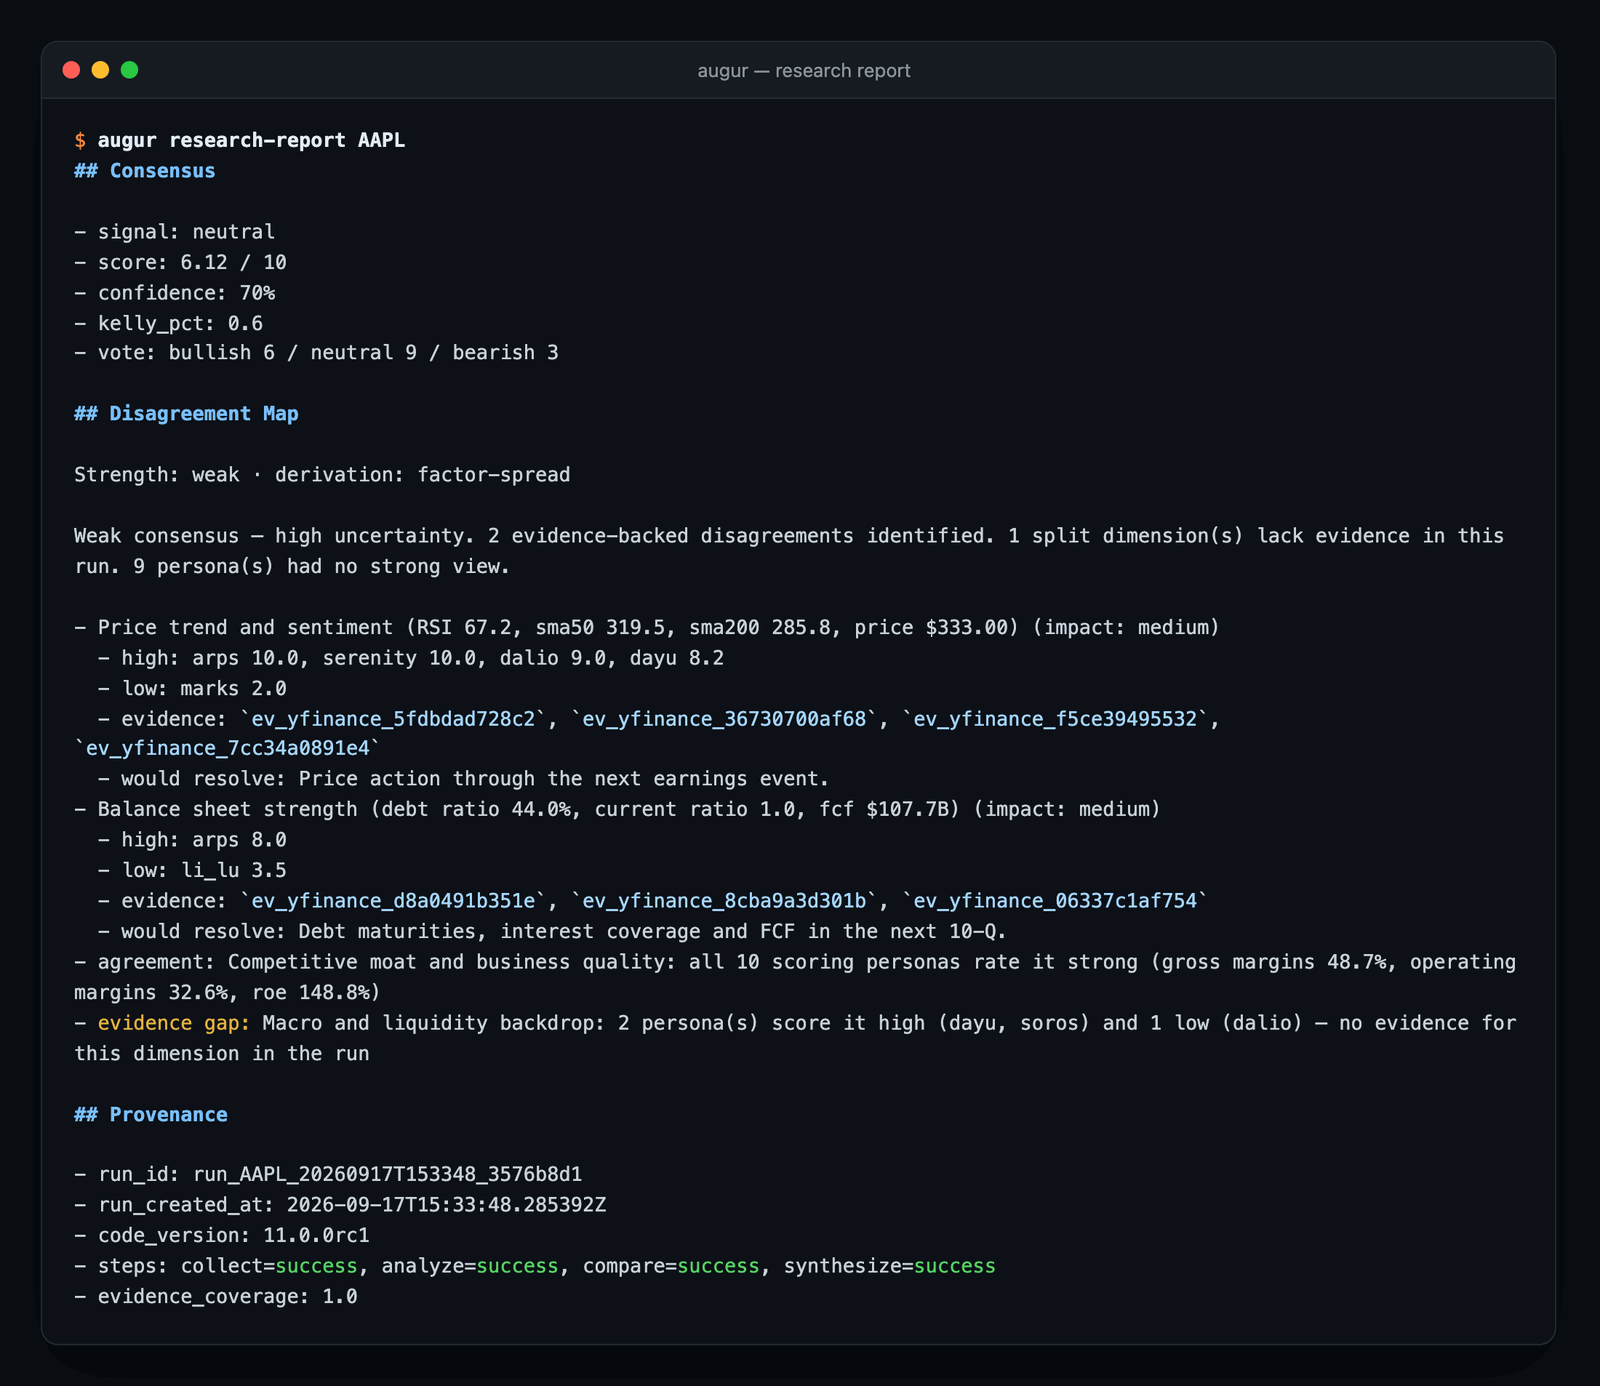Select the 'code_version: 11.0.0rc1' line

[222, 1236]
